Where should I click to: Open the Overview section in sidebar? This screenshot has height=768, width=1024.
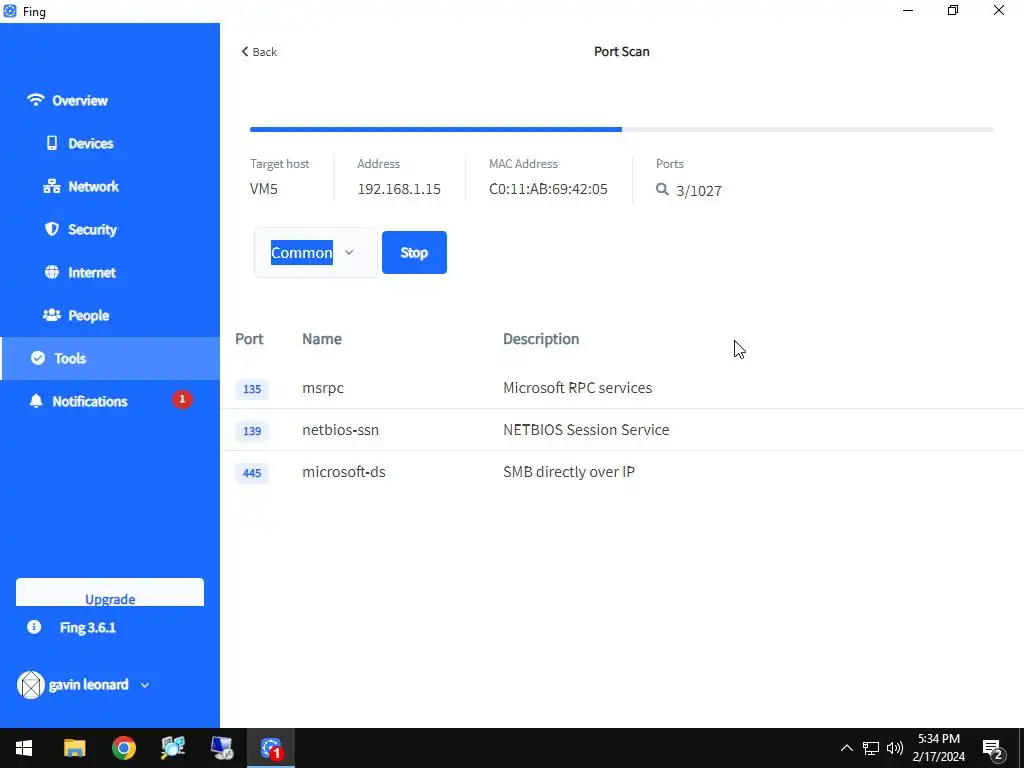point(80,101)
